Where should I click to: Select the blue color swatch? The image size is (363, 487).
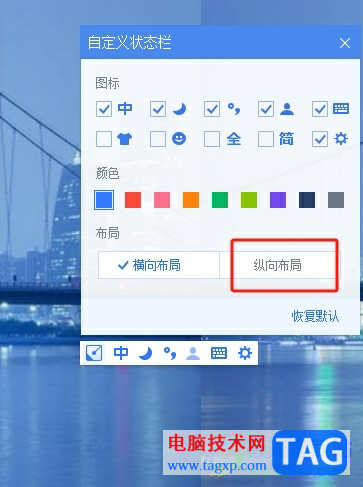[104, 200]
